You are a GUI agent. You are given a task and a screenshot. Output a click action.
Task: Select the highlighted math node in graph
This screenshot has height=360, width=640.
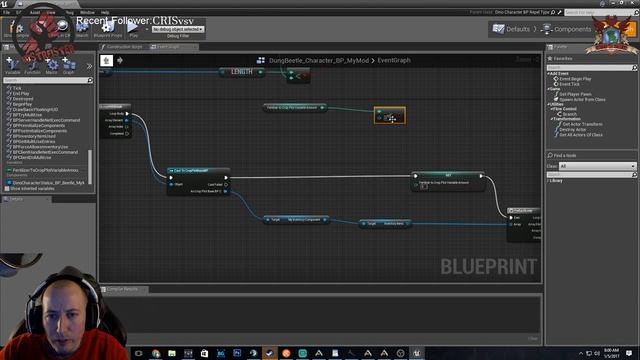(x=390, y=115)
